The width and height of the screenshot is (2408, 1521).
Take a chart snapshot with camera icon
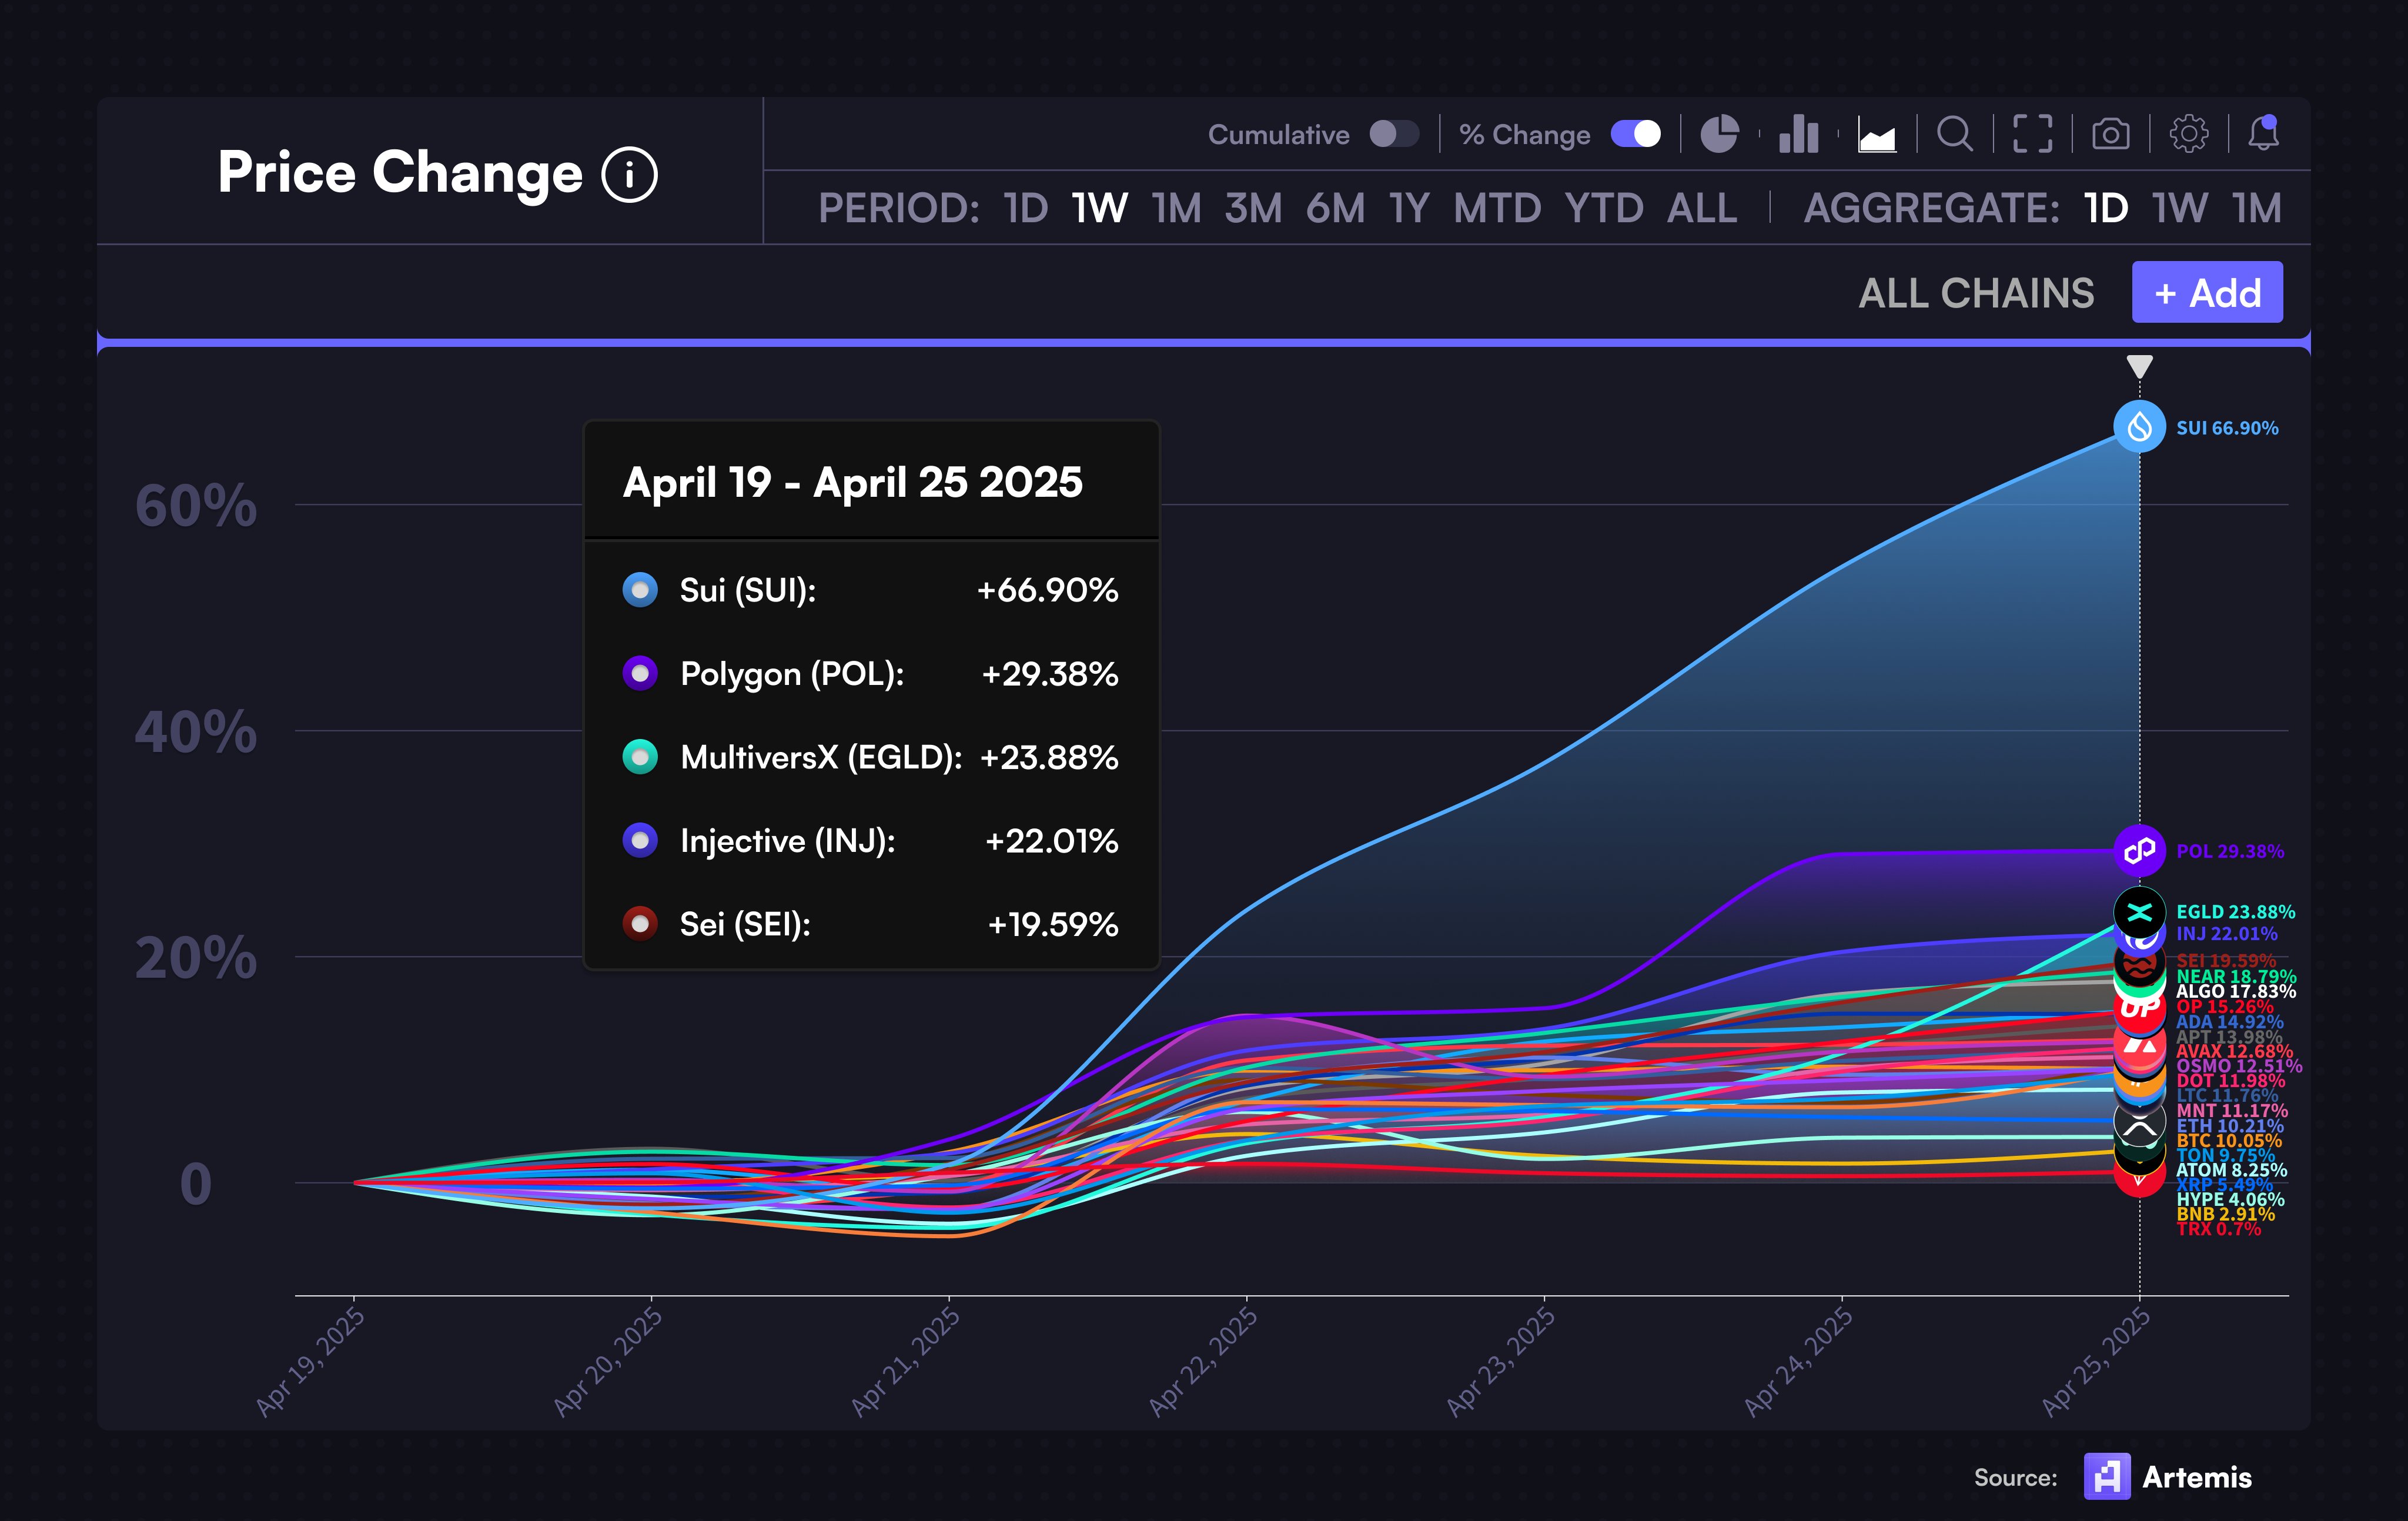[2111, 134]
